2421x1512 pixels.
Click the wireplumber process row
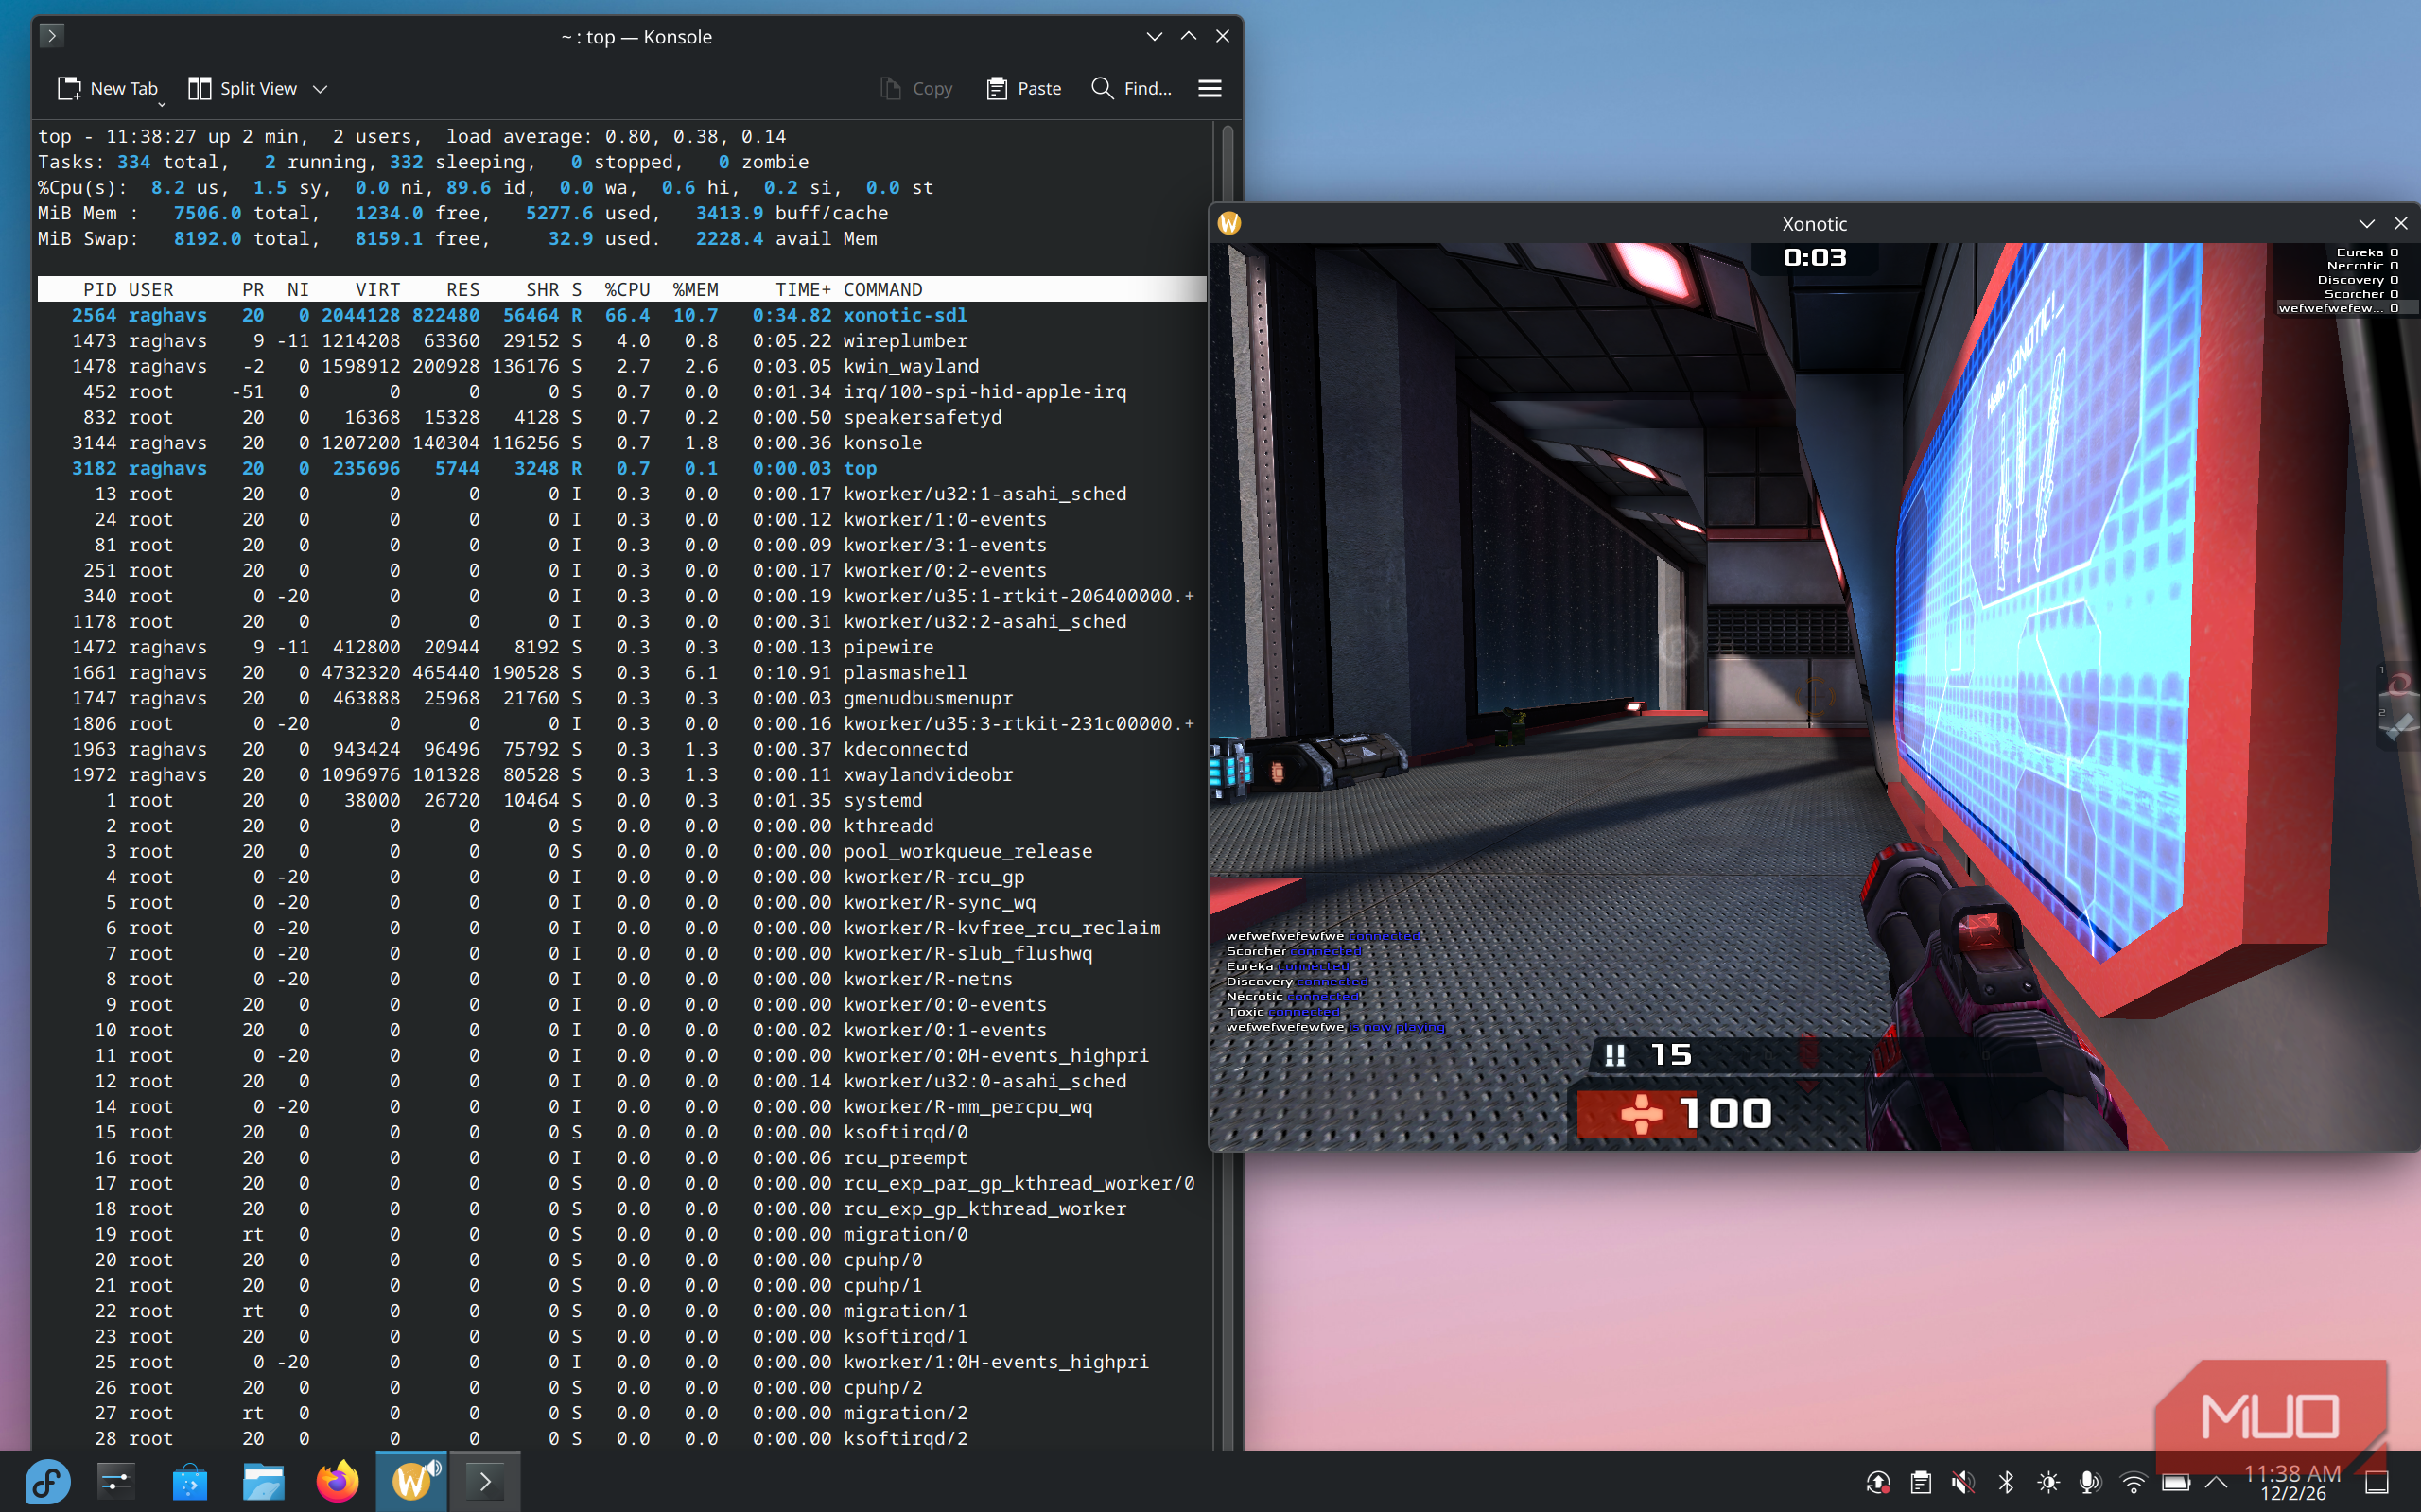click(x=621, y=340)
